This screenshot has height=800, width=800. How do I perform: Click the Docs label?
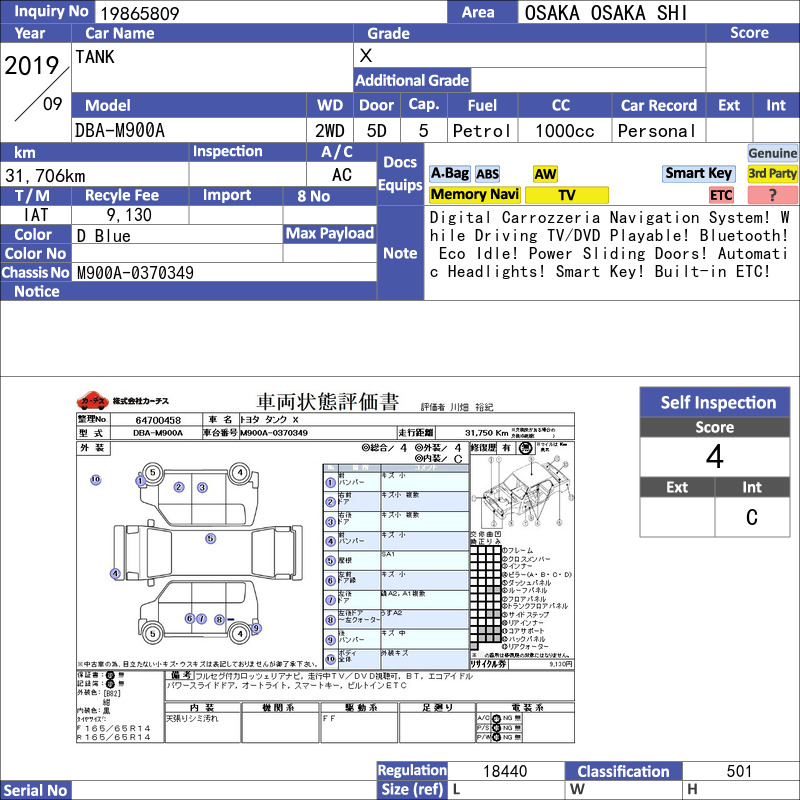coord(400,162)
